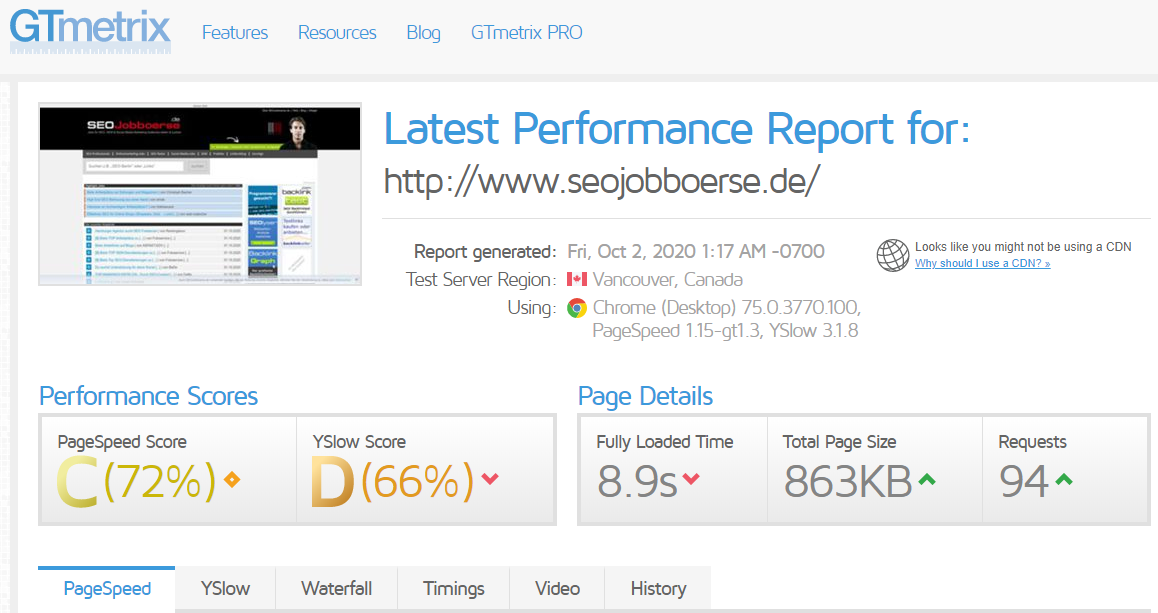
Task: Select the Timings tab
Action: (453, 589)
